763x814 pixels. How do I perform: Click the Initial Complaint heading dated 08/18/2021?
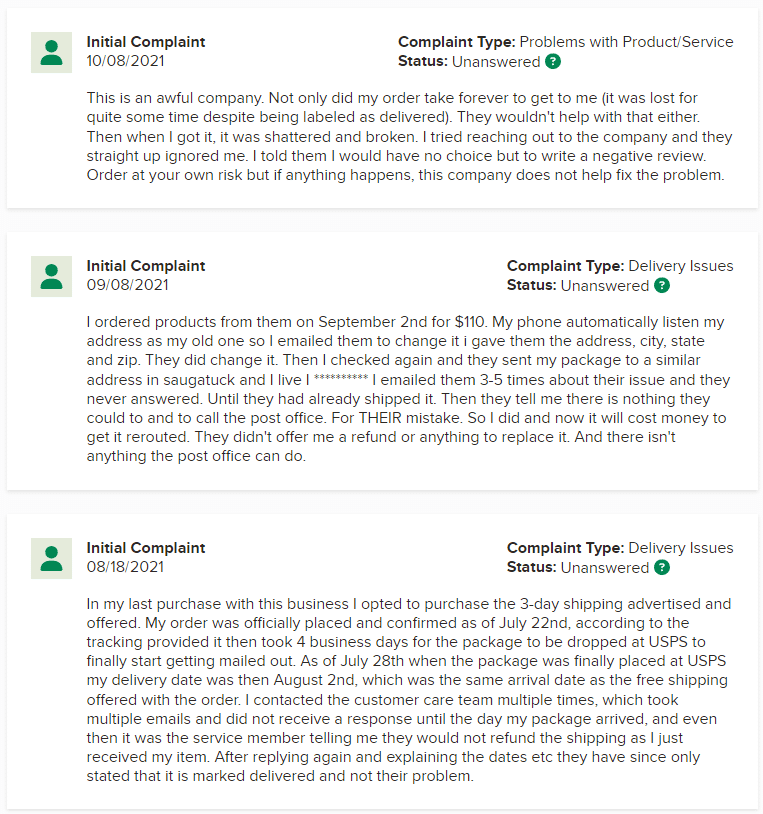point(146,548)
